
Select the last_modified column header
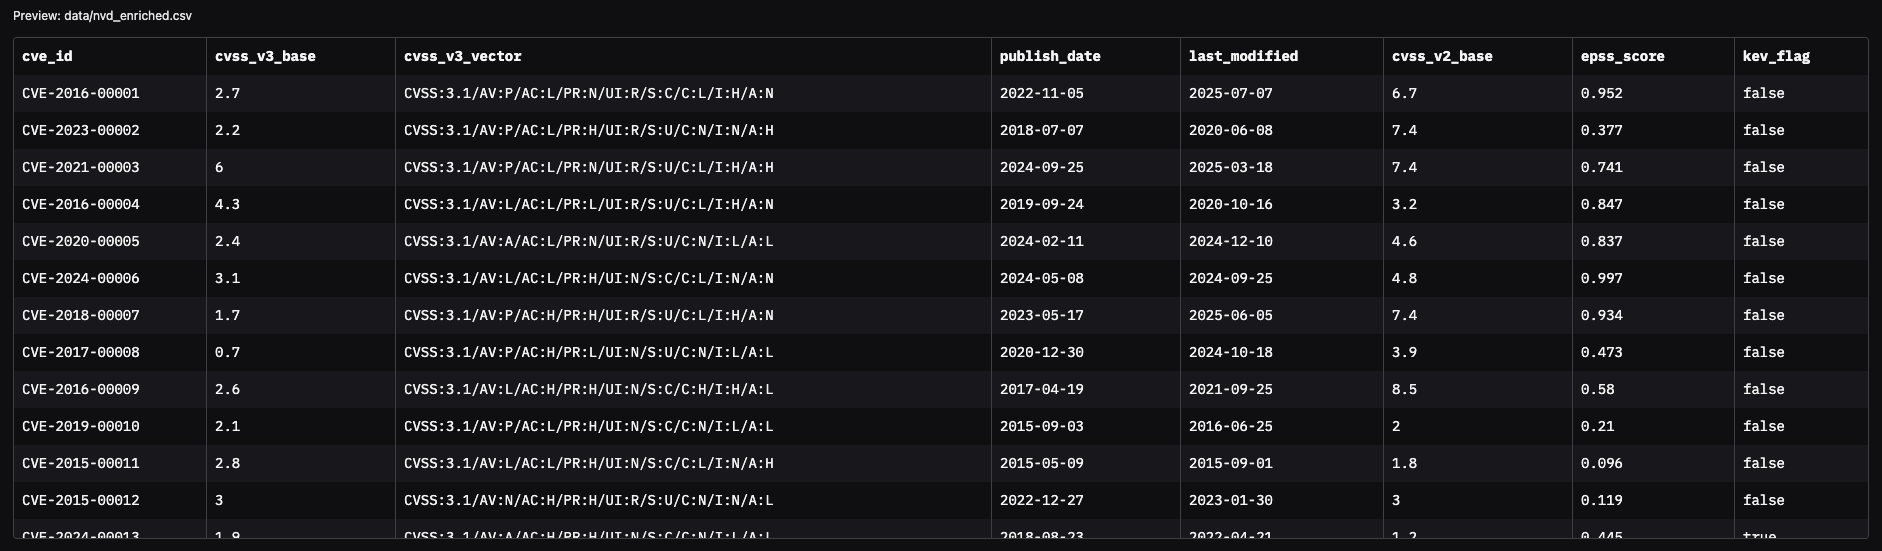1243,57
